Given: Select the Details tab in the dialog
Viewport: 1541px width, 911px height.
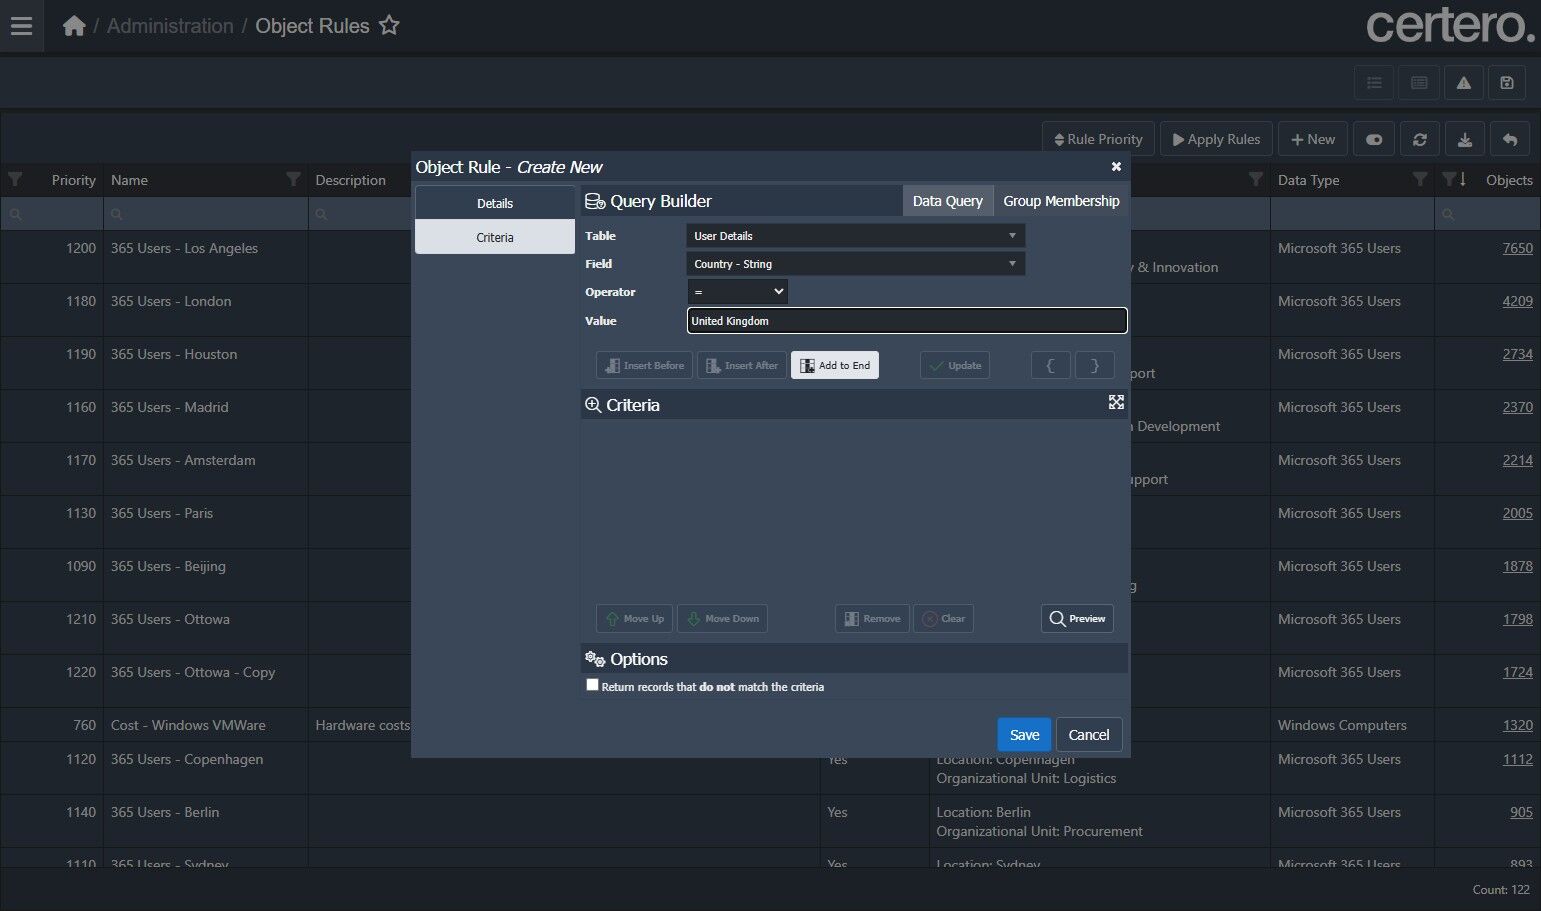Looking at the screenshot, I should [494, 203].
